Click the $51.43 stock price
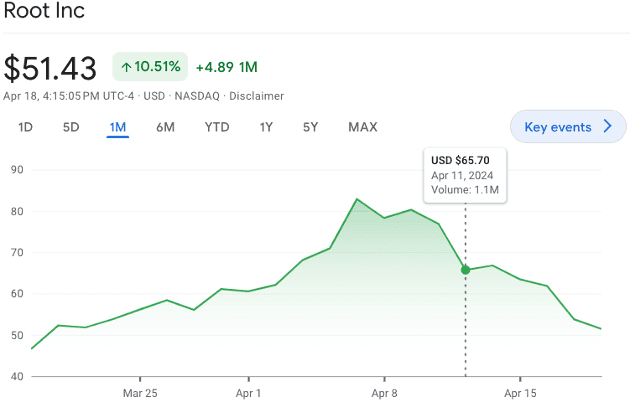Viewport: 630px width, 402px height. pyautogui.click(x=50, y=68)
